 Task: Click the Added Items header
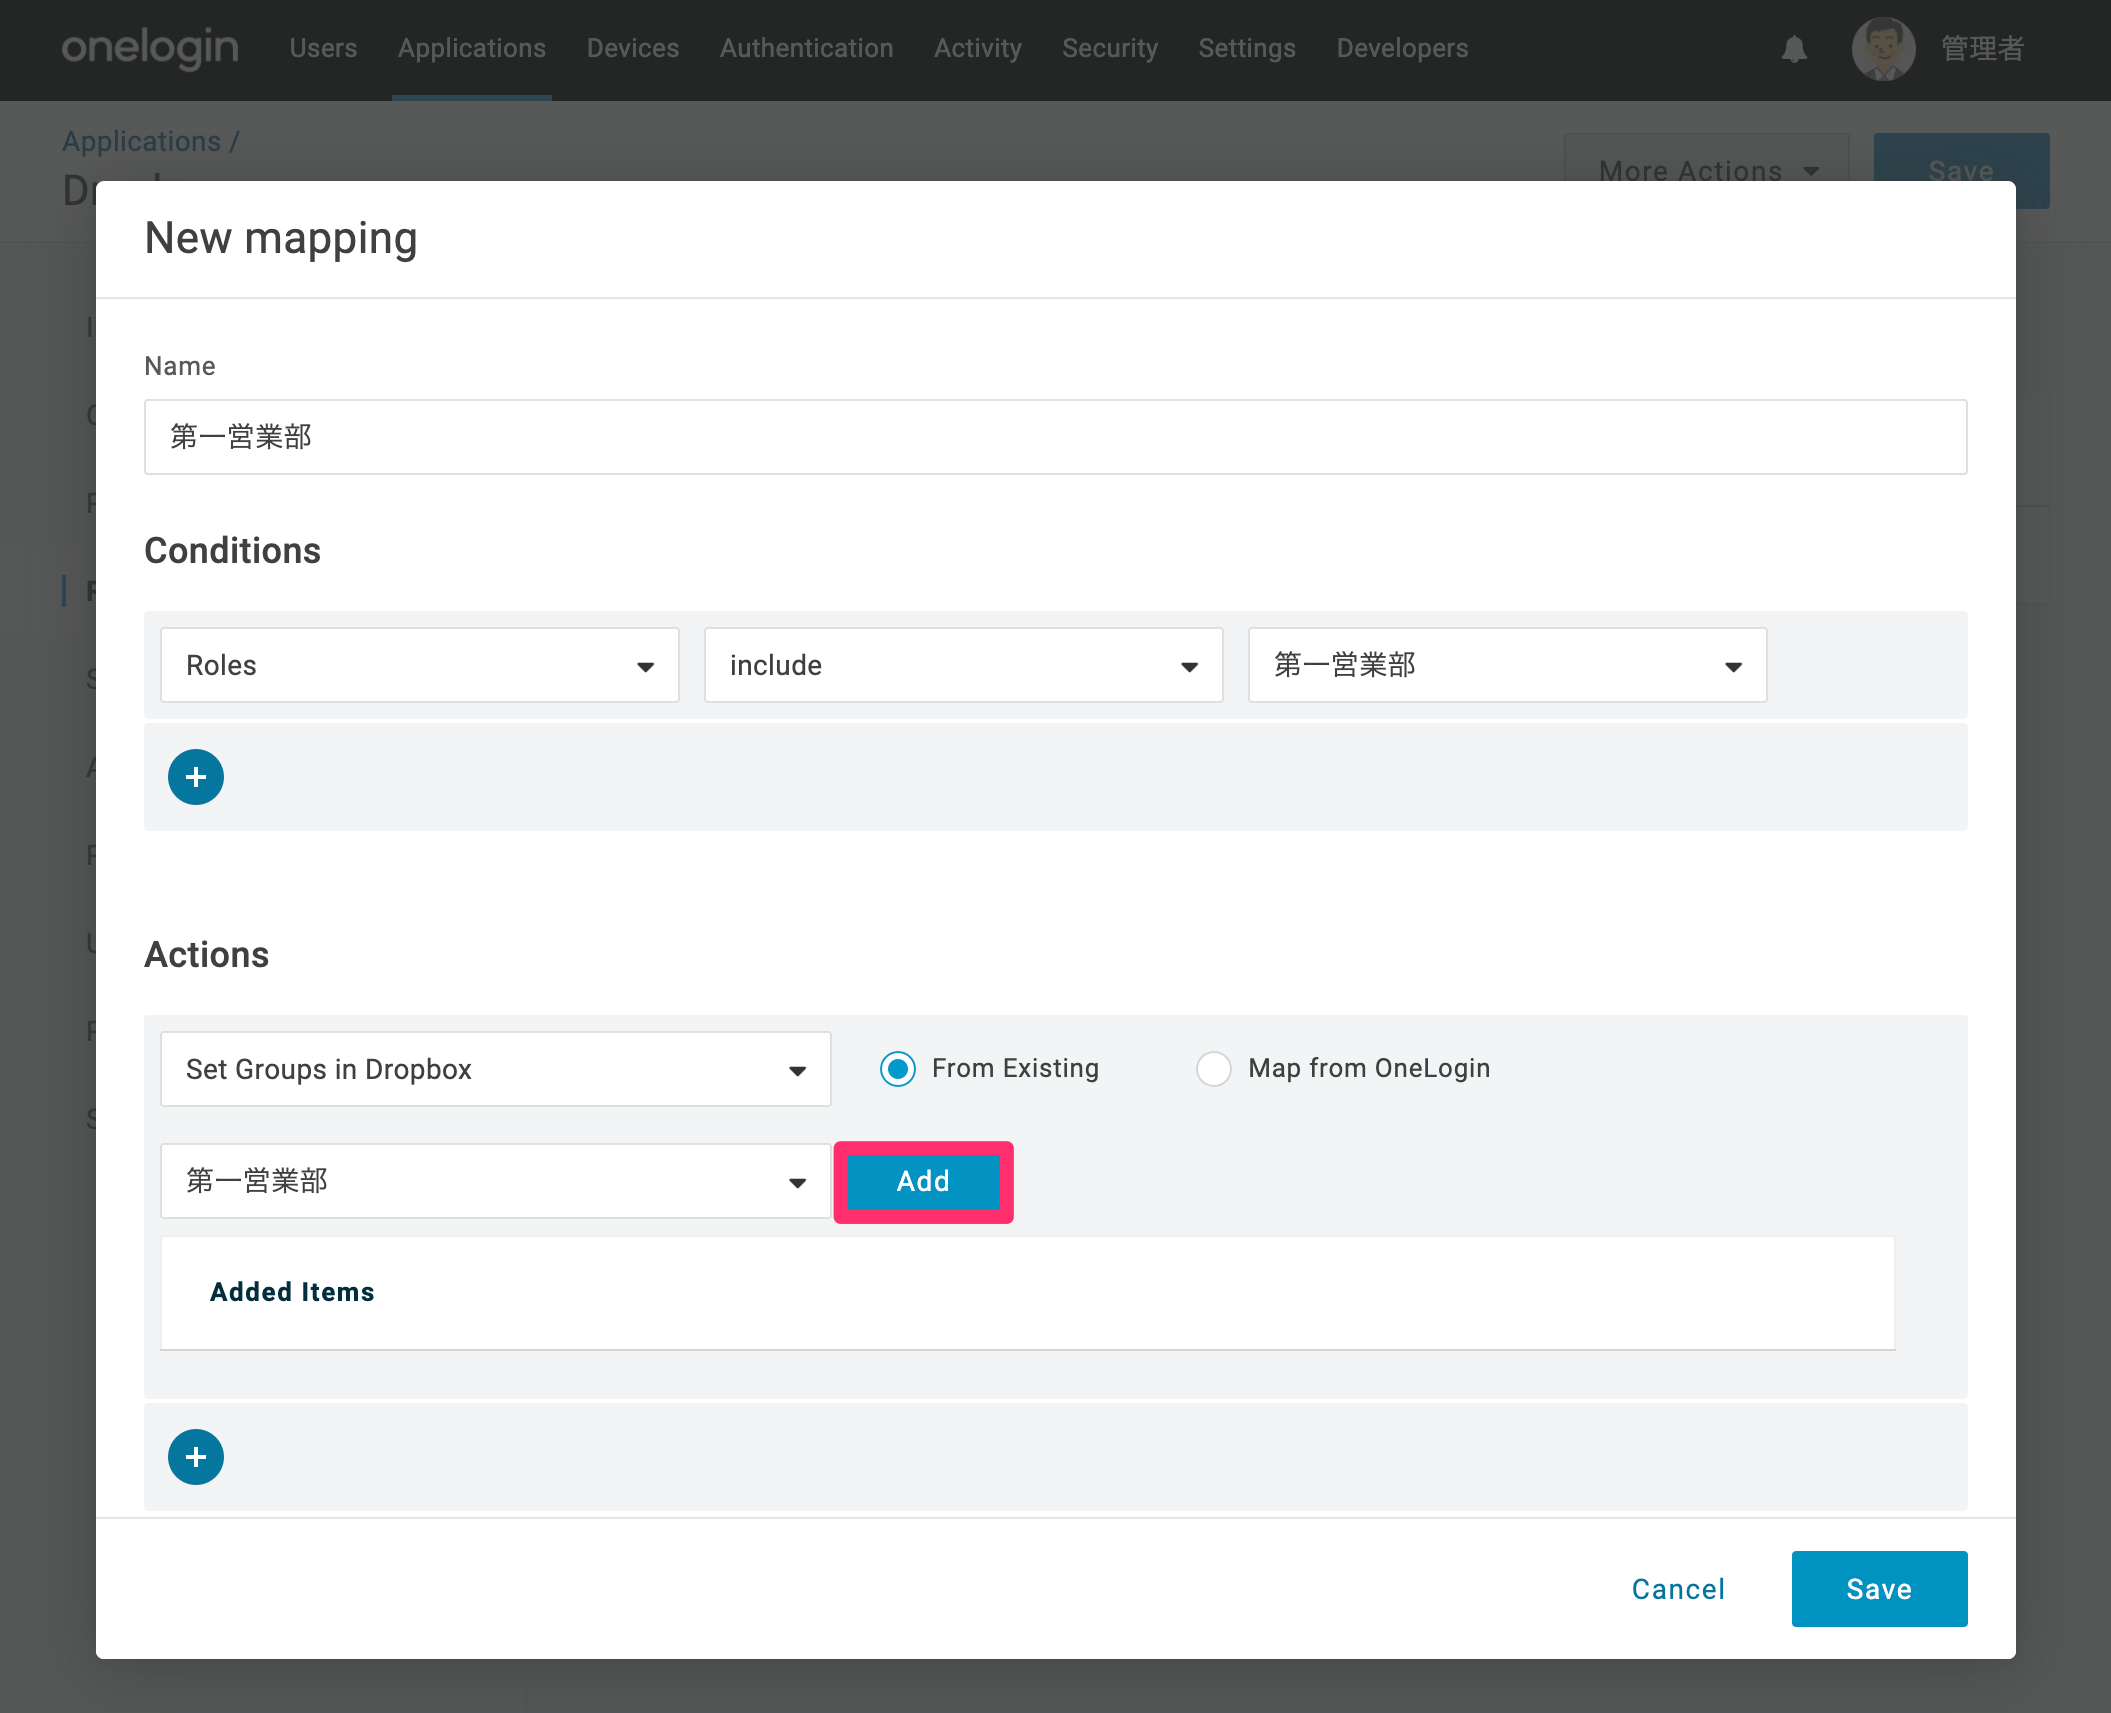(x=292, y=1292)
